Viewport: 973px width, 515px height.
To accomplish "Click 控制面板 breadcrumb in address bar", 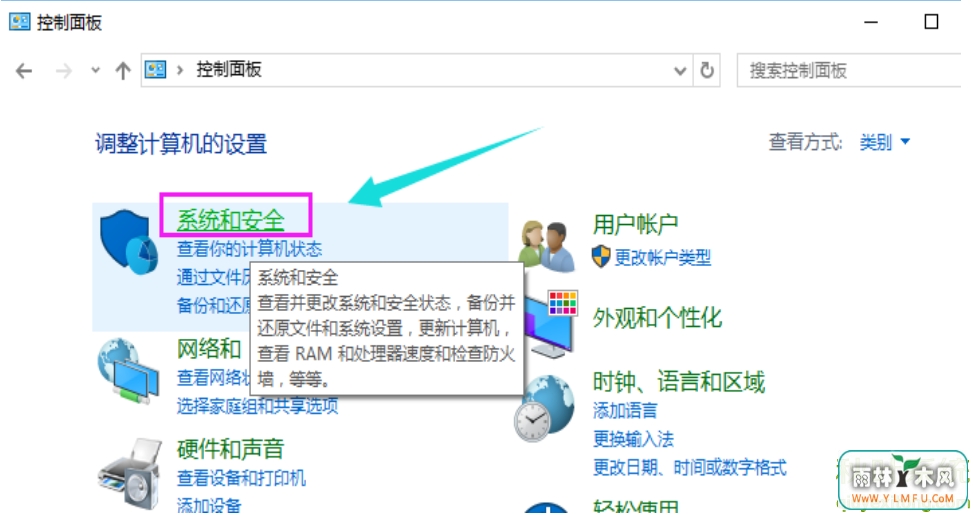I will 229,69.
